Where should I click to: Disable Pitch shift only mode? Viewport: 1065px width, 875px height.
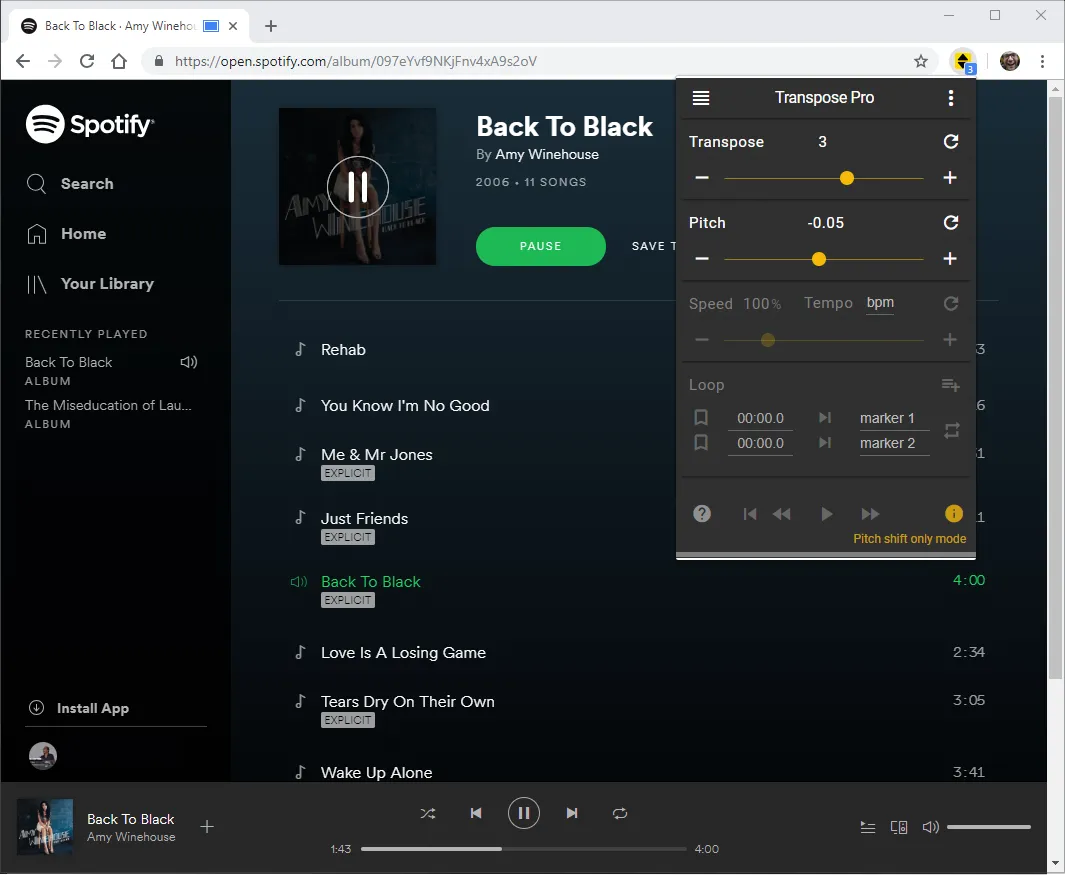(953, 513)
